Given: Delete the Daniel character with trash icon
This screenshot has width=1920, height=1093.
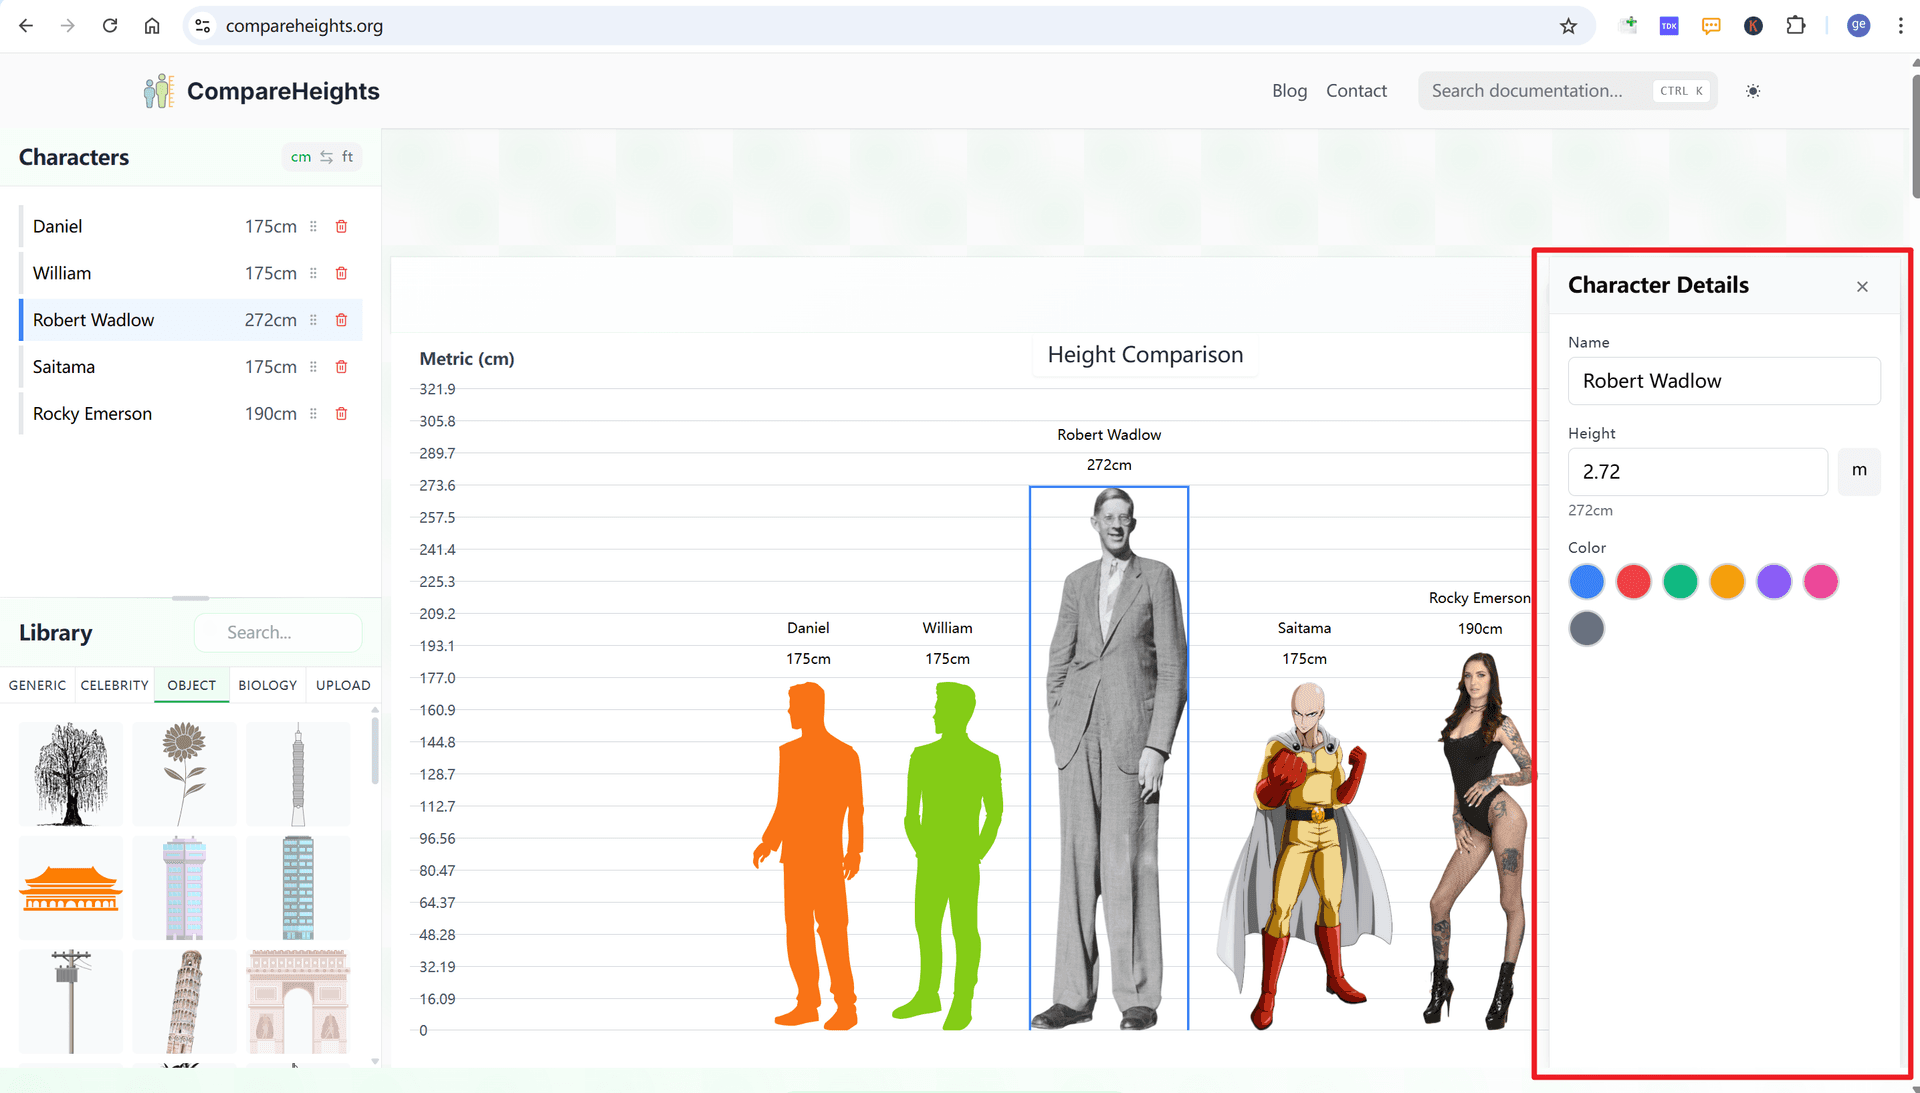Looking at the screenshot, I should click(341, 227).
